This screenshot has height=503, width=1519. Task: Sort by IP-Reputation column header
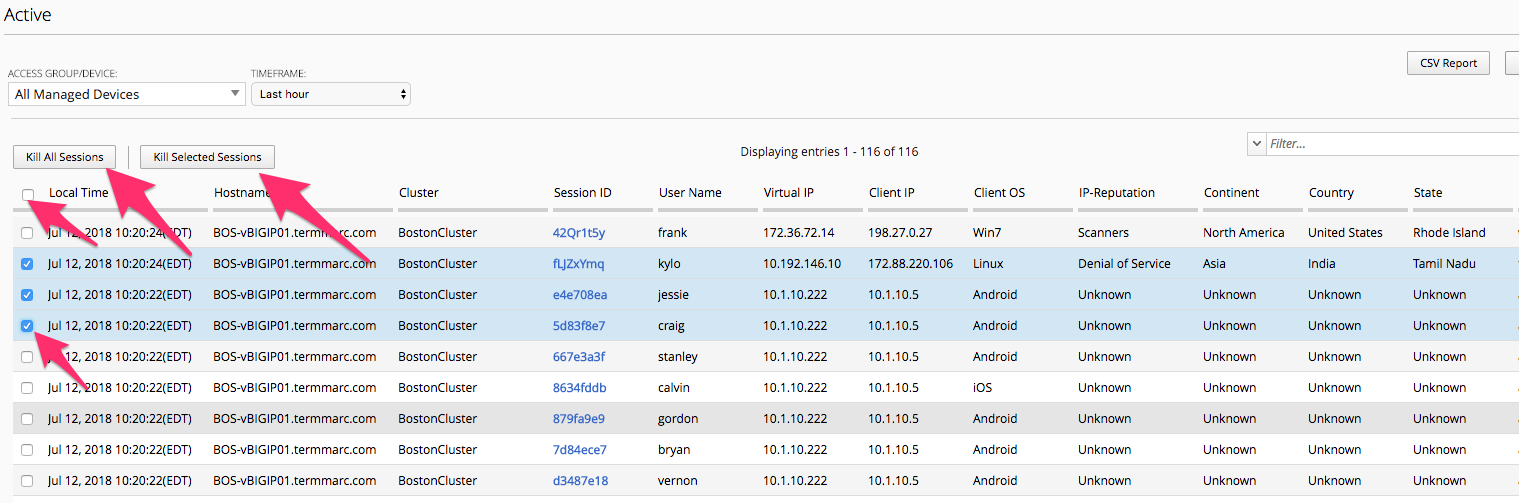click(1117, 193)
